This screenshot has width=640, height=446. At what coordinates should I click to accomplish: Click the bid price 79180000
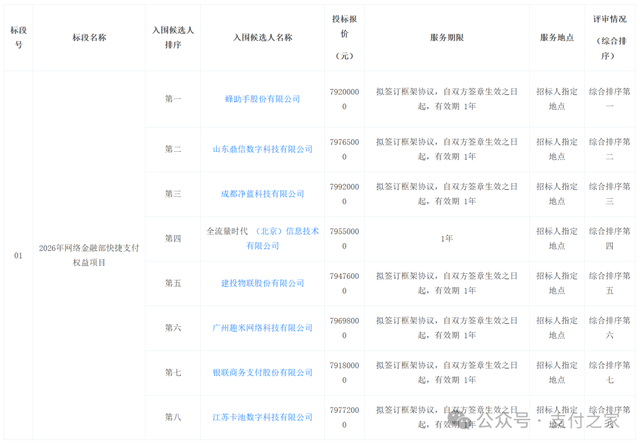pos(344,373)
